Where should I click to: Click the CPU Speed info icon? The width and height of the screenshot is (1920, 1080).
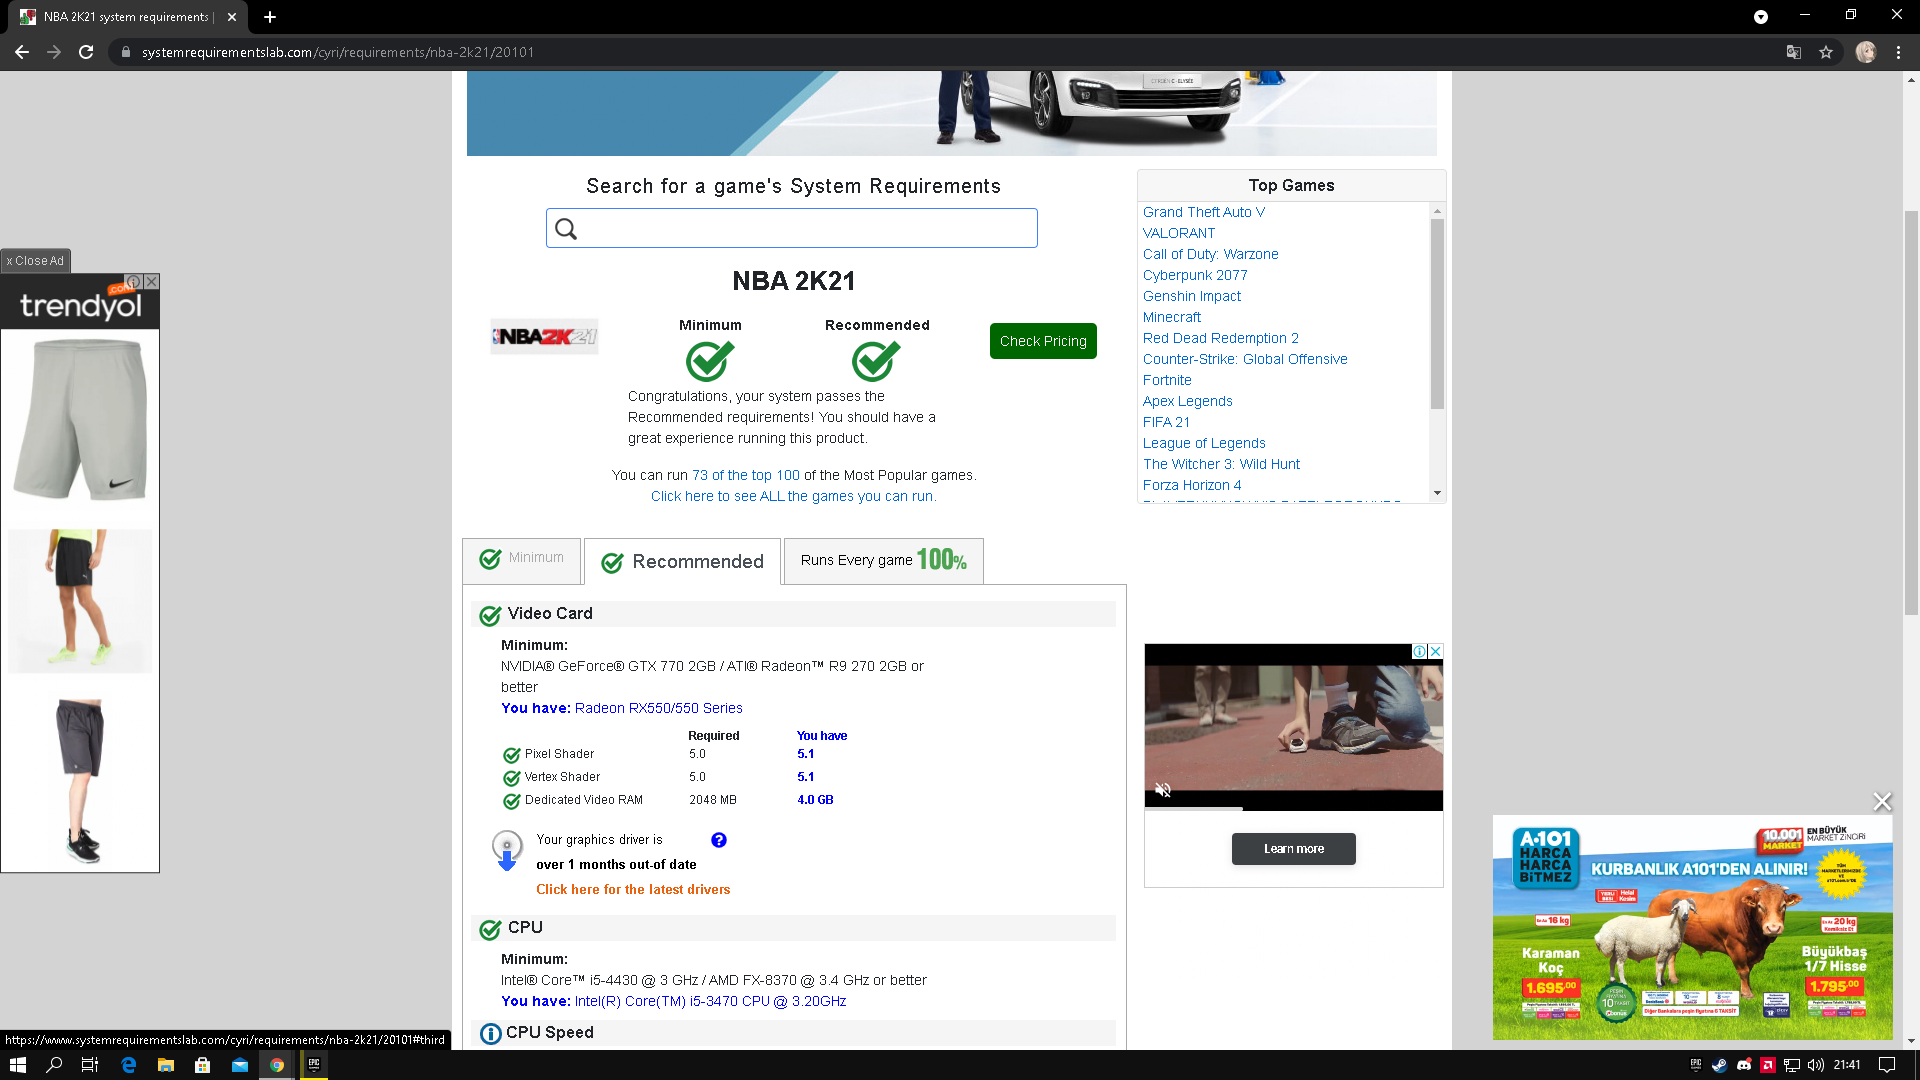pyautogui.click(x=490, y=1033)
